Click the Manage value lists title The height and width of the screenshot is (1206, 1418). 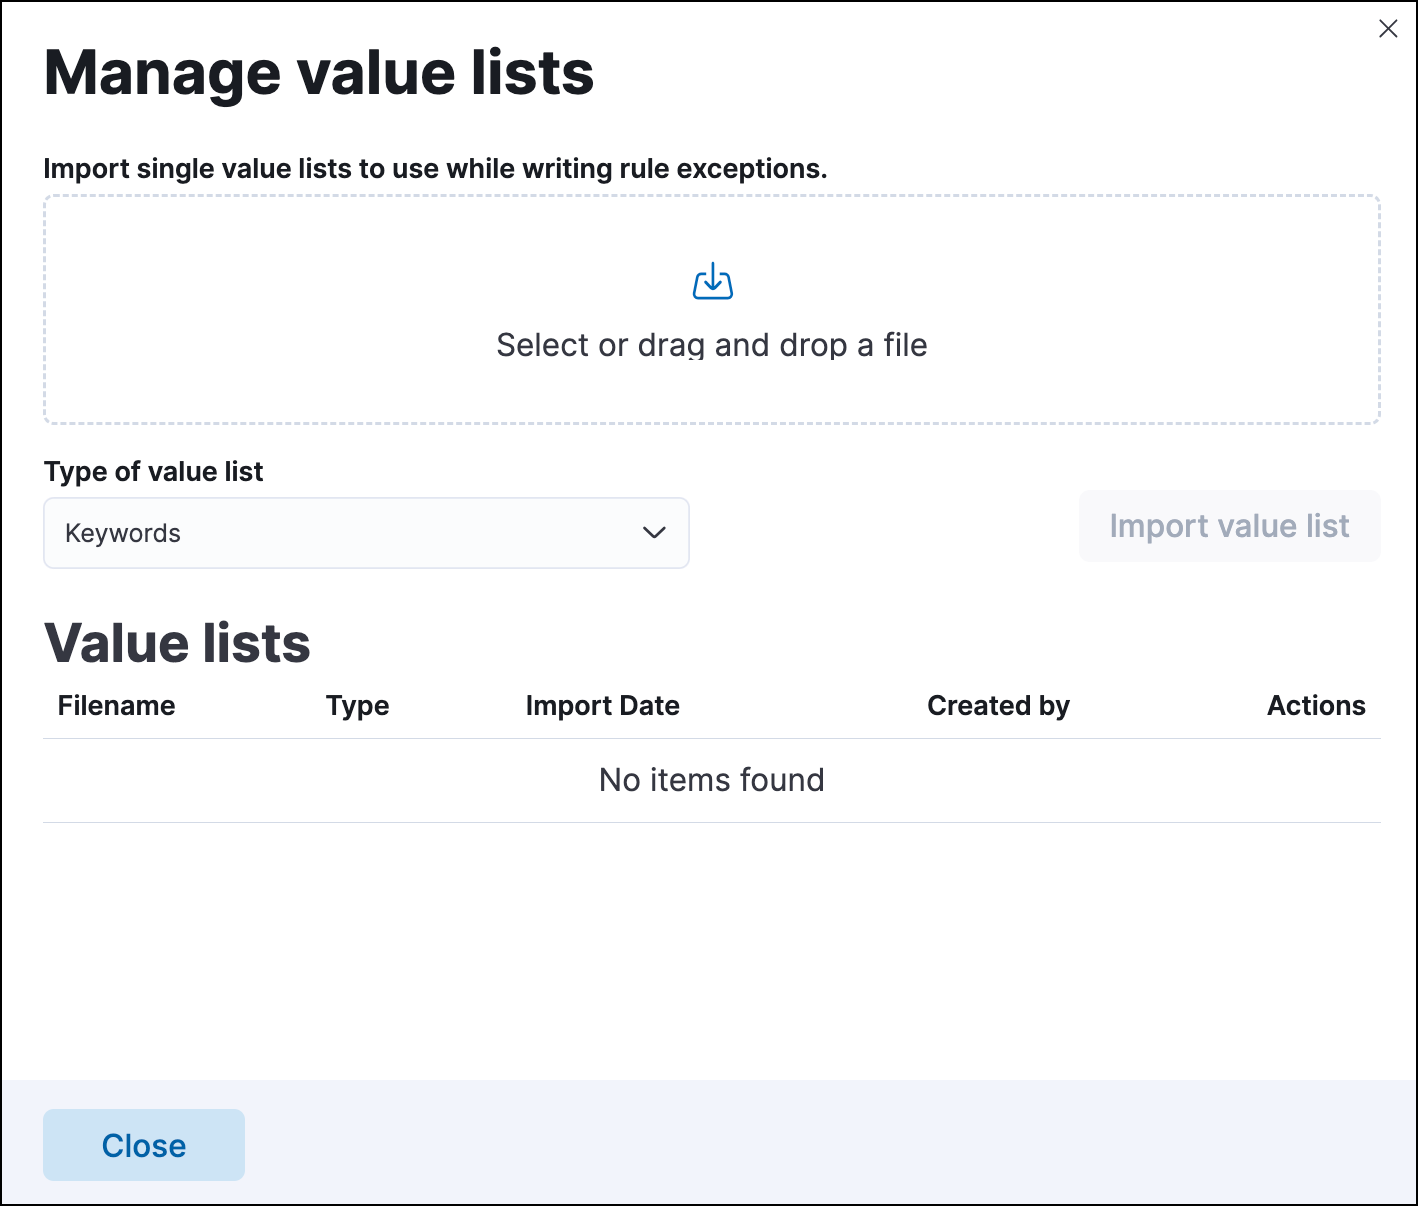point(318,71)
